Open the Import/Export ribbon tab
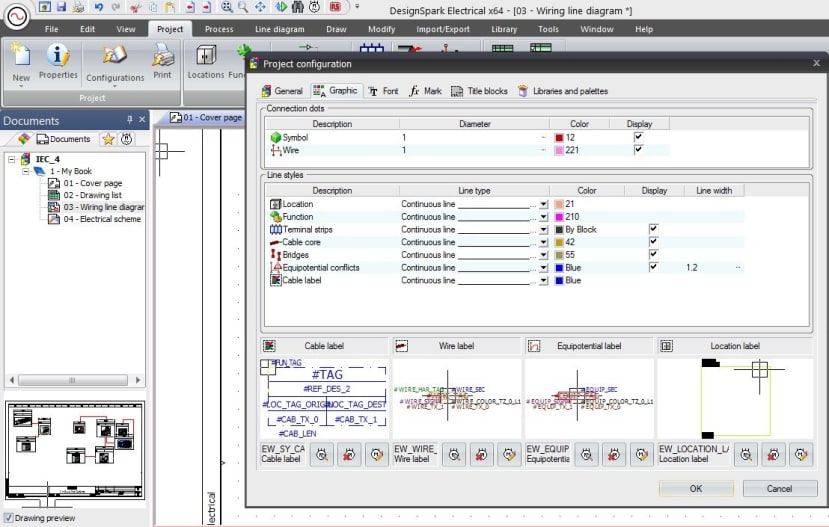The width and height of the screenshot is (829, 527). [443, 29]
